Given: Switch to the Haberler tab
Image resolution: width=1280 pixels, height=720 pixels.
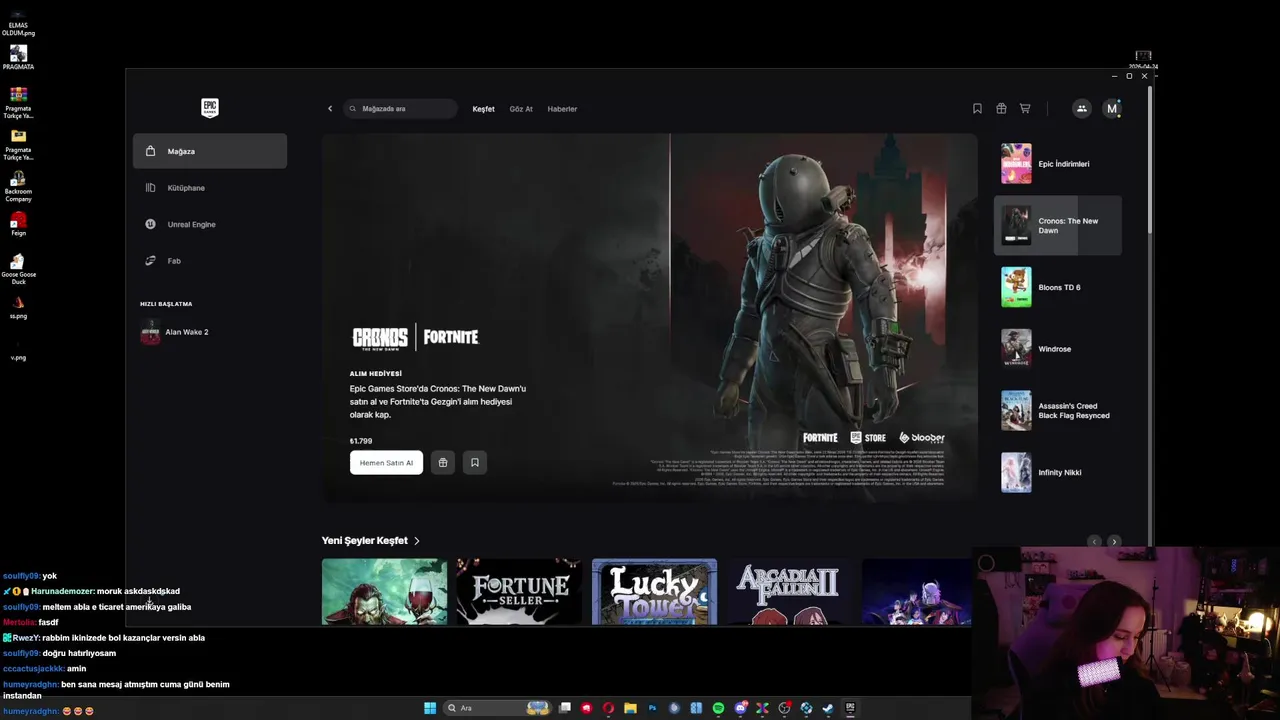Looking at the screenshot, I should tap(562, 109).
